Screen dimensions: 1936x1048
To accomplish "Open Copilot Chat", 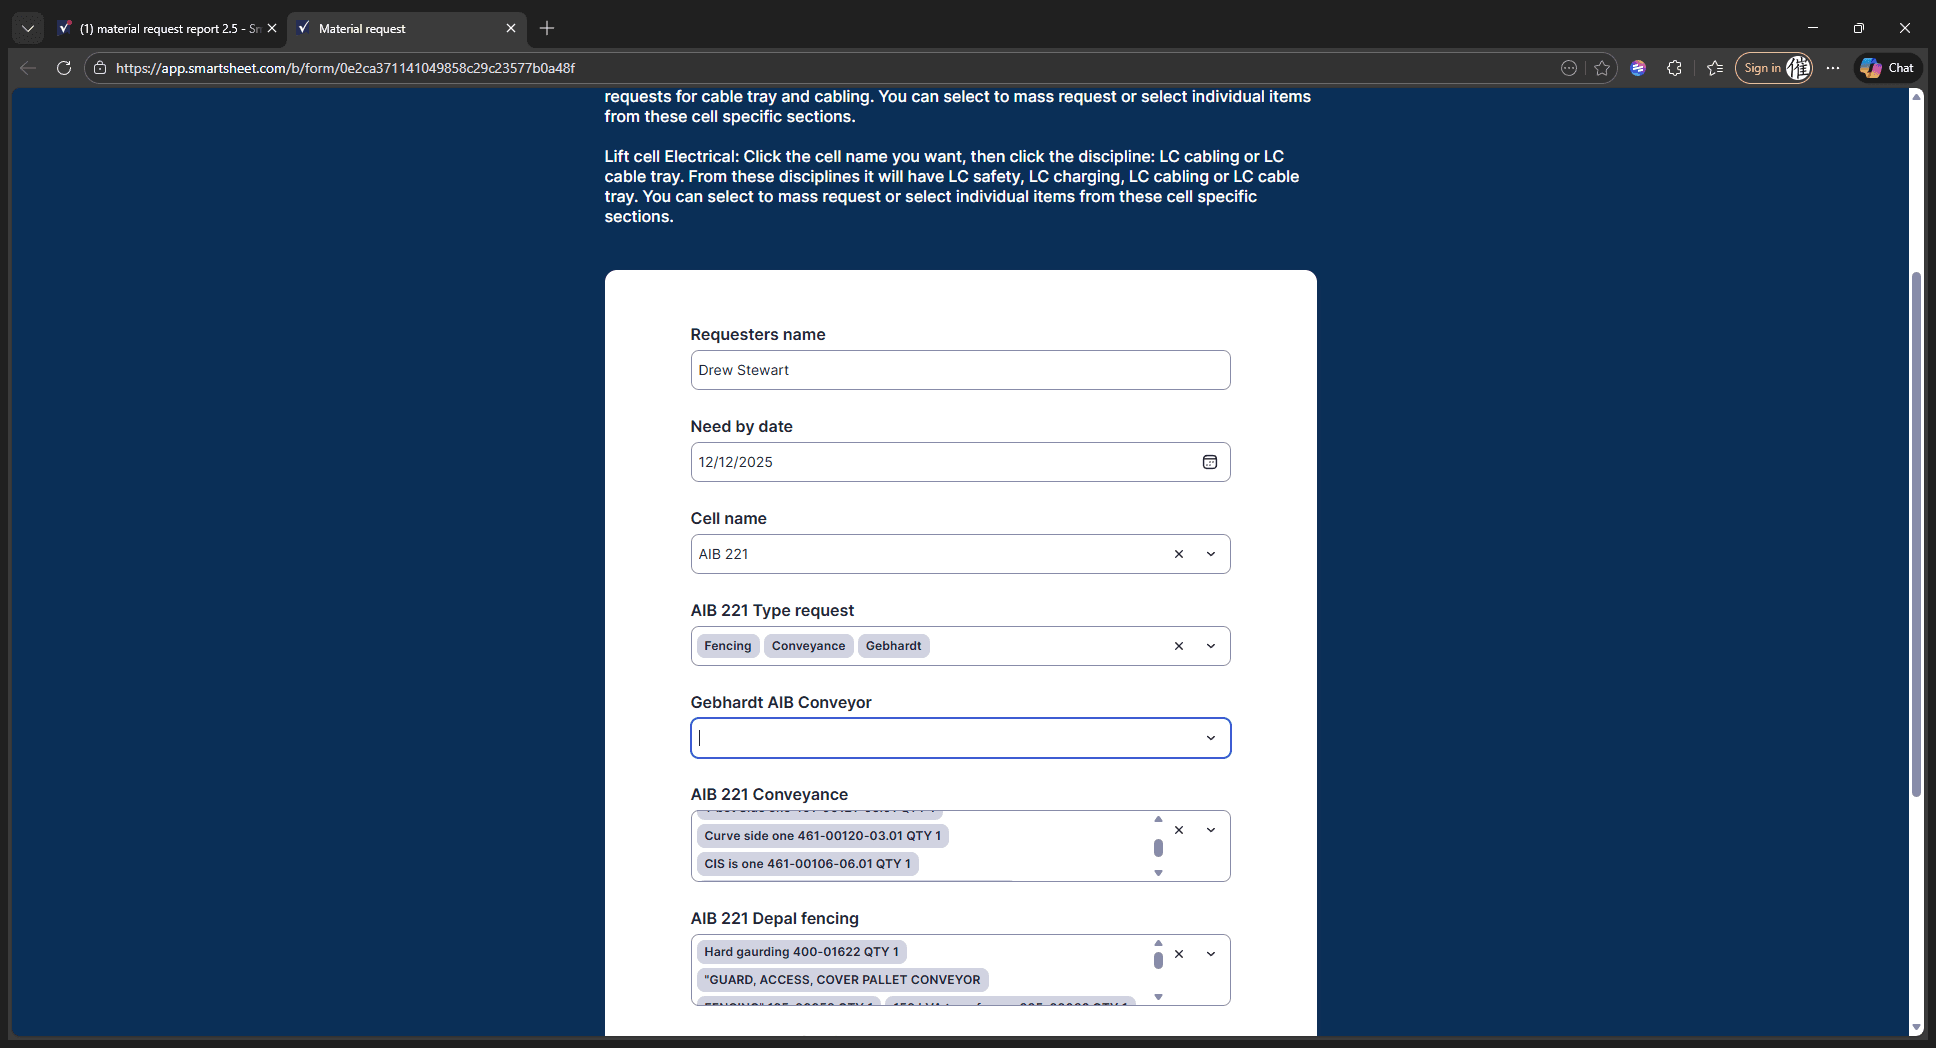I will 1888,68.
